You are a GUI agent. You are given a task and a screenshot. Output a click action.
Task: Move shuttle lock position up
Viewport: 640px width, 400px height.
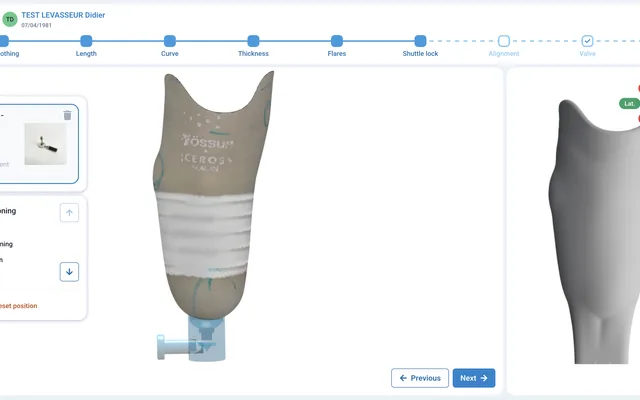pos(69,213)
